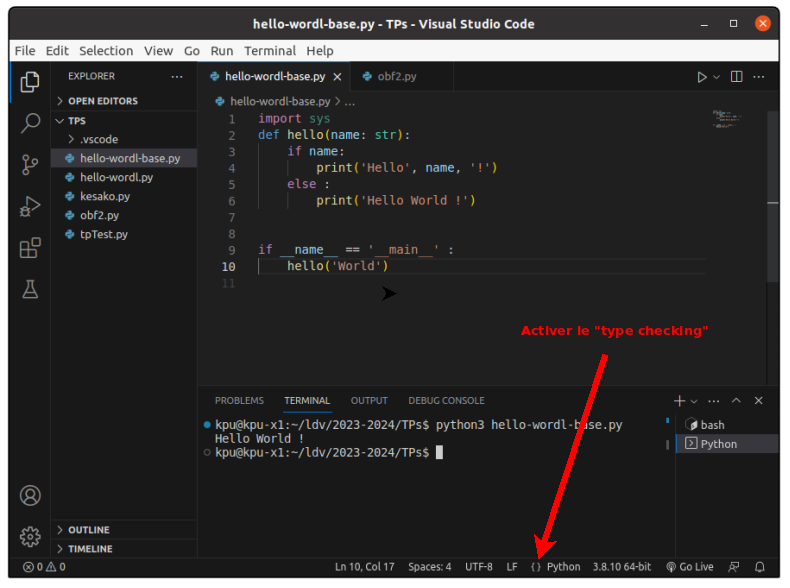Expand the .vscode folder

pyautogui.click(x=124, y=140)
